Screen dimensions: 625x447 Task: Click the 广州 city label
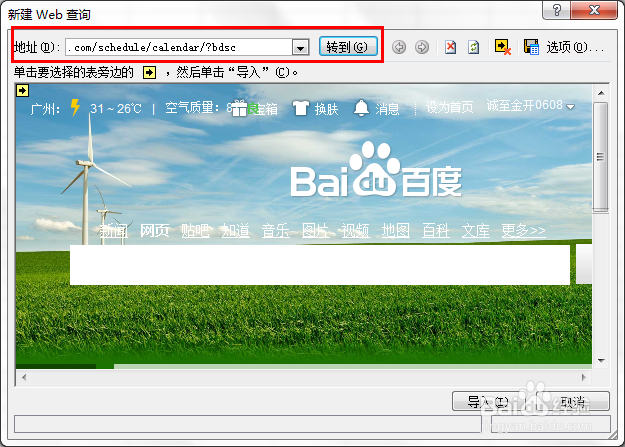click(x=45, y=108)
